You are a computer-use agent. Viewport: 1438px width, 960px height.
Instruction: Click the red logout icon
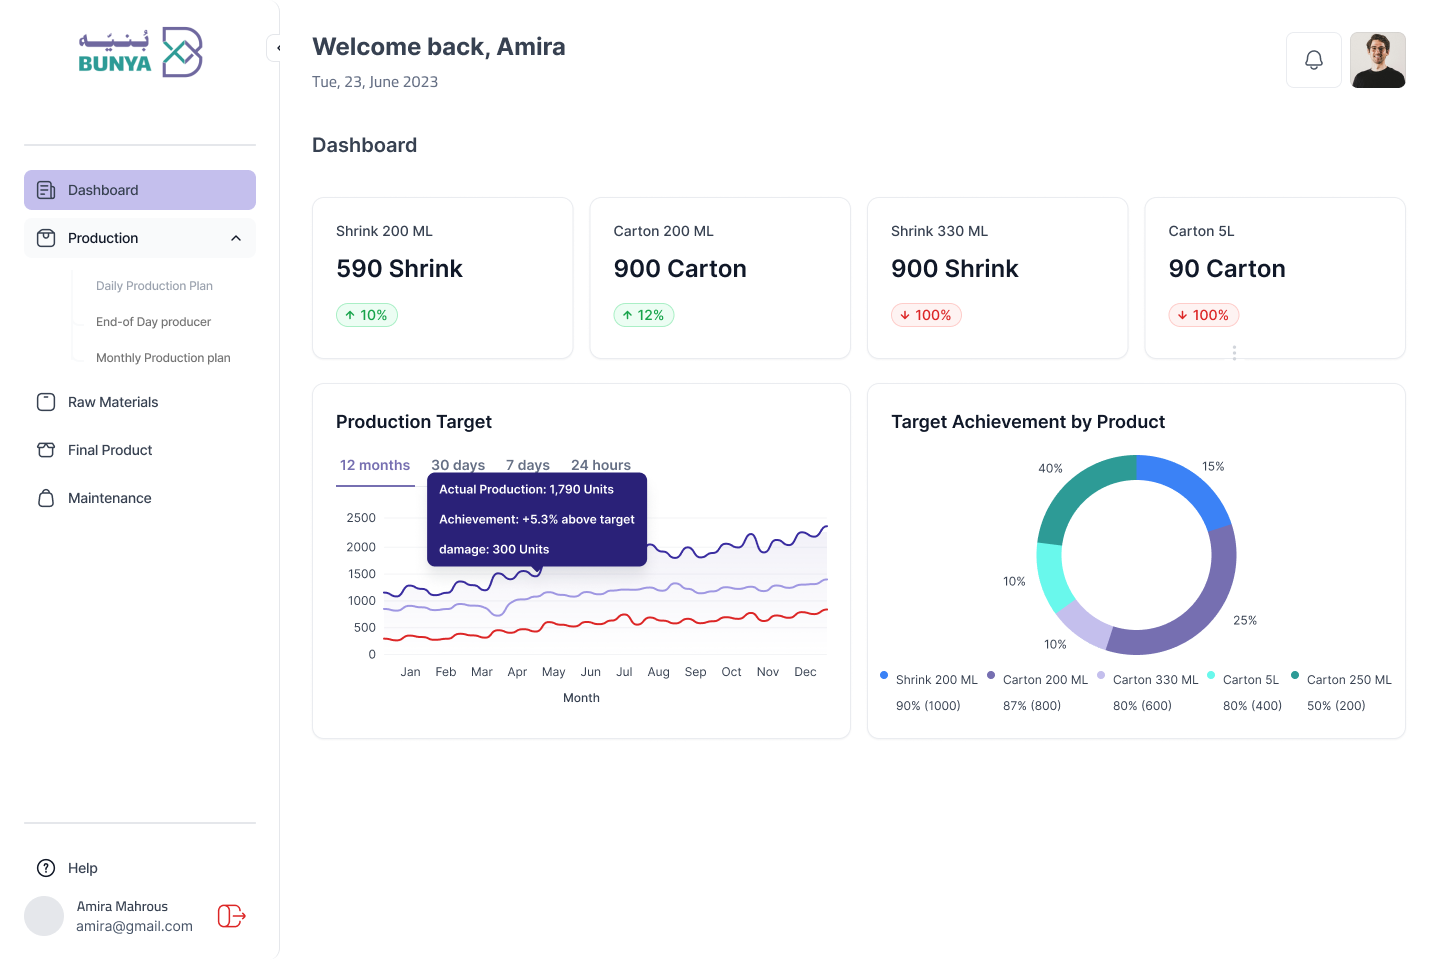[x=231, y=916]
